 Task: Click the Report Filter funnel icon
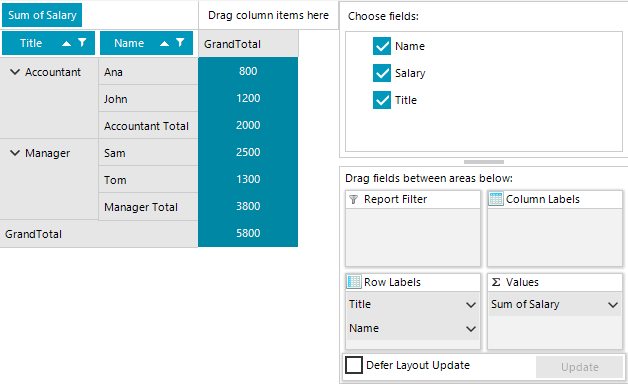point(354,199)
